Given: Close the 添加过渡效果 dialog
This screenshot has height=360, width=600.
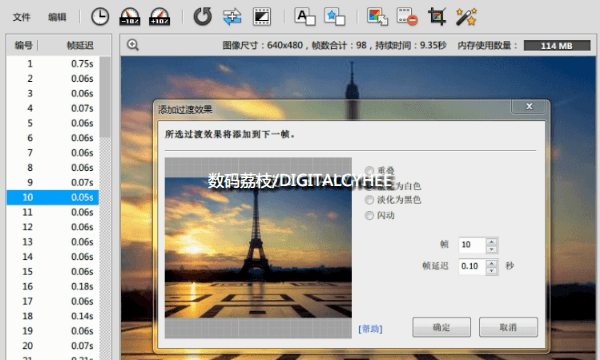Looking at the screenshot, I should point(529,106).
